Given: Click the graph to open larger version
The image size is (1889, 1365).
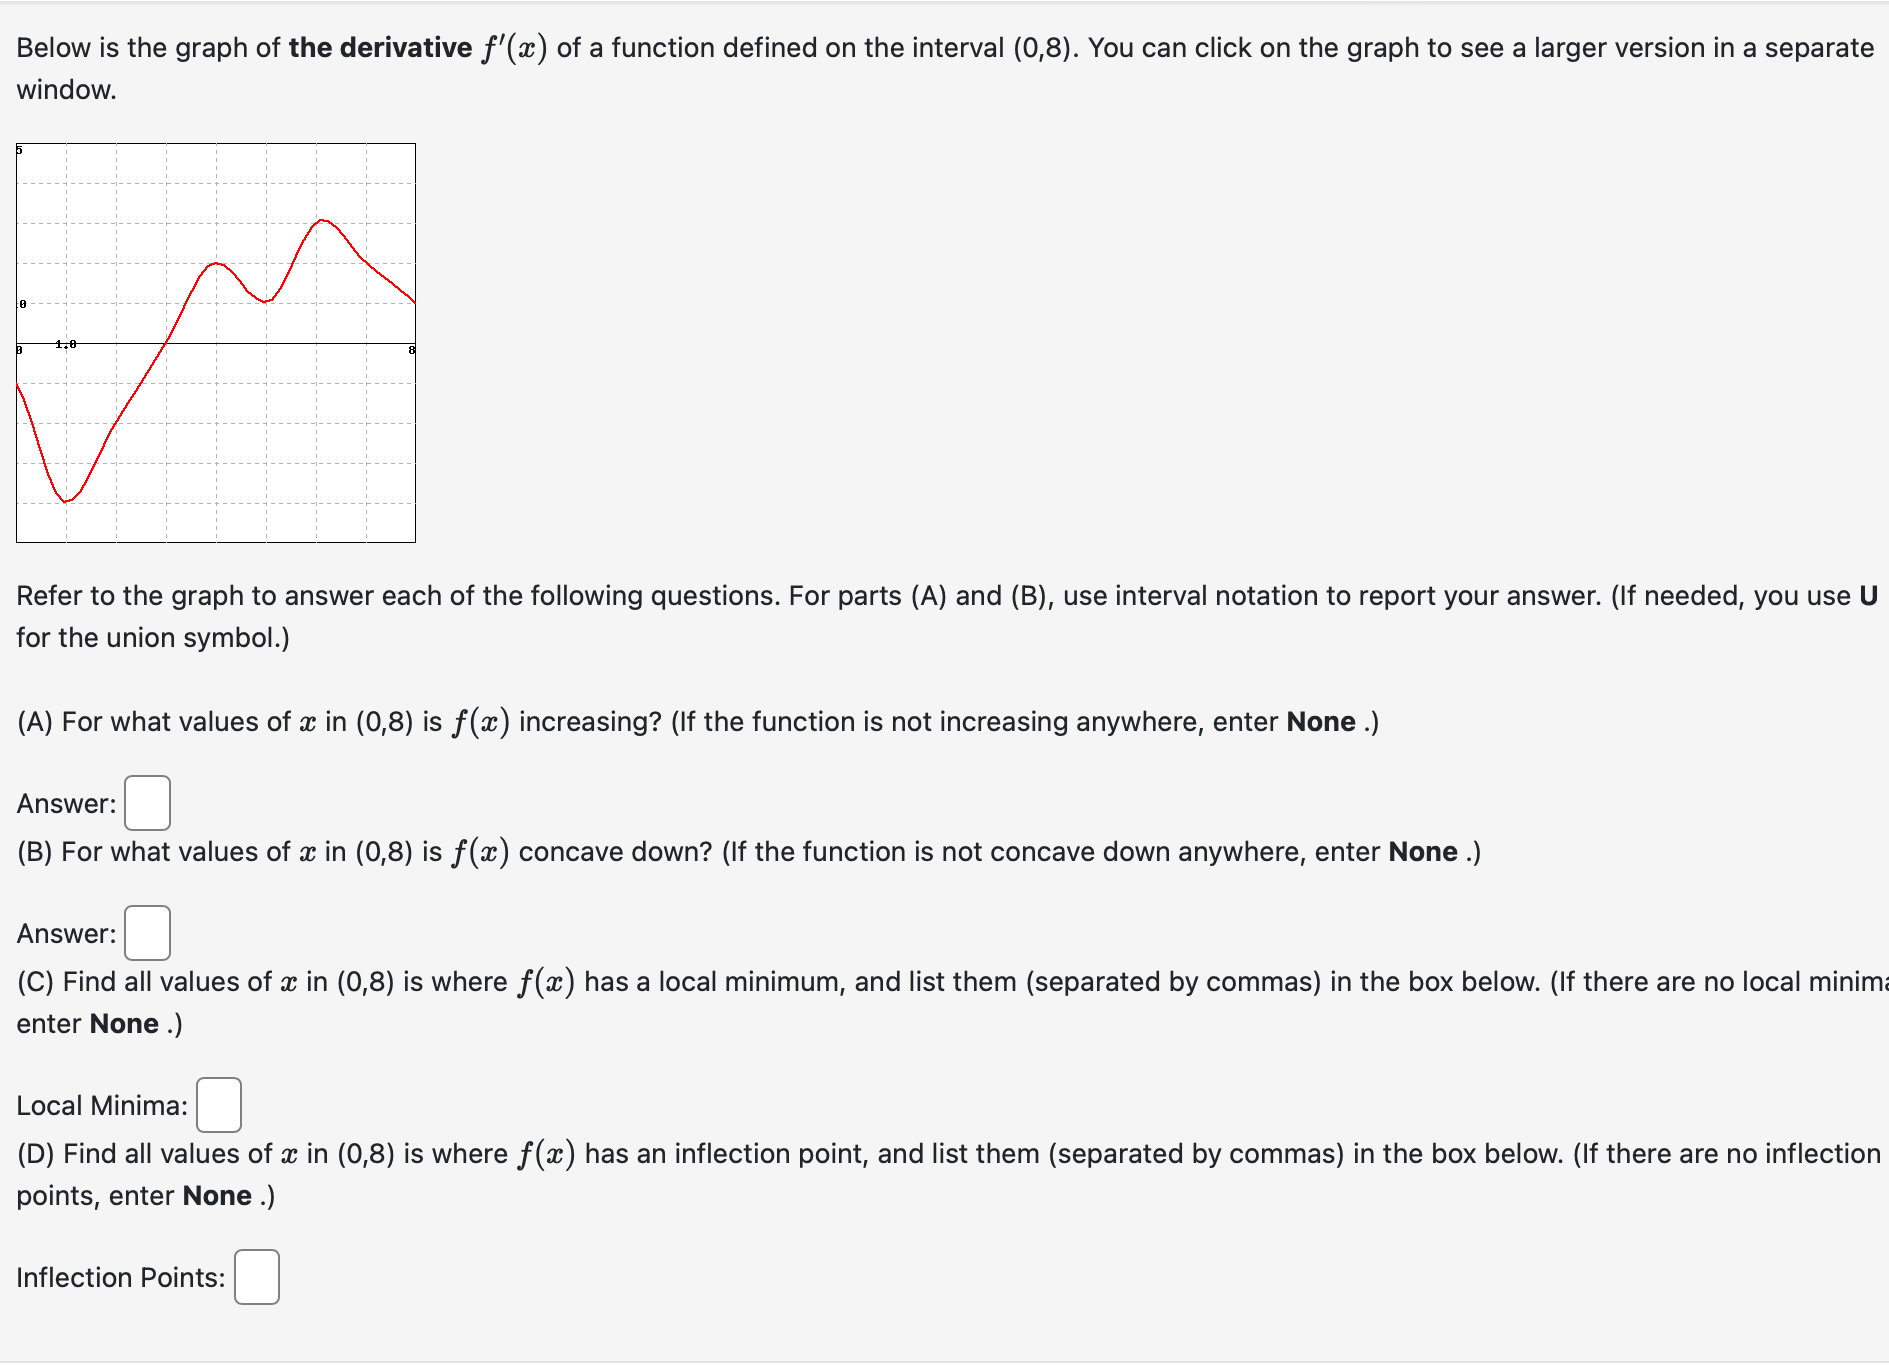Looking at the screenshot, I should [215, 340].
